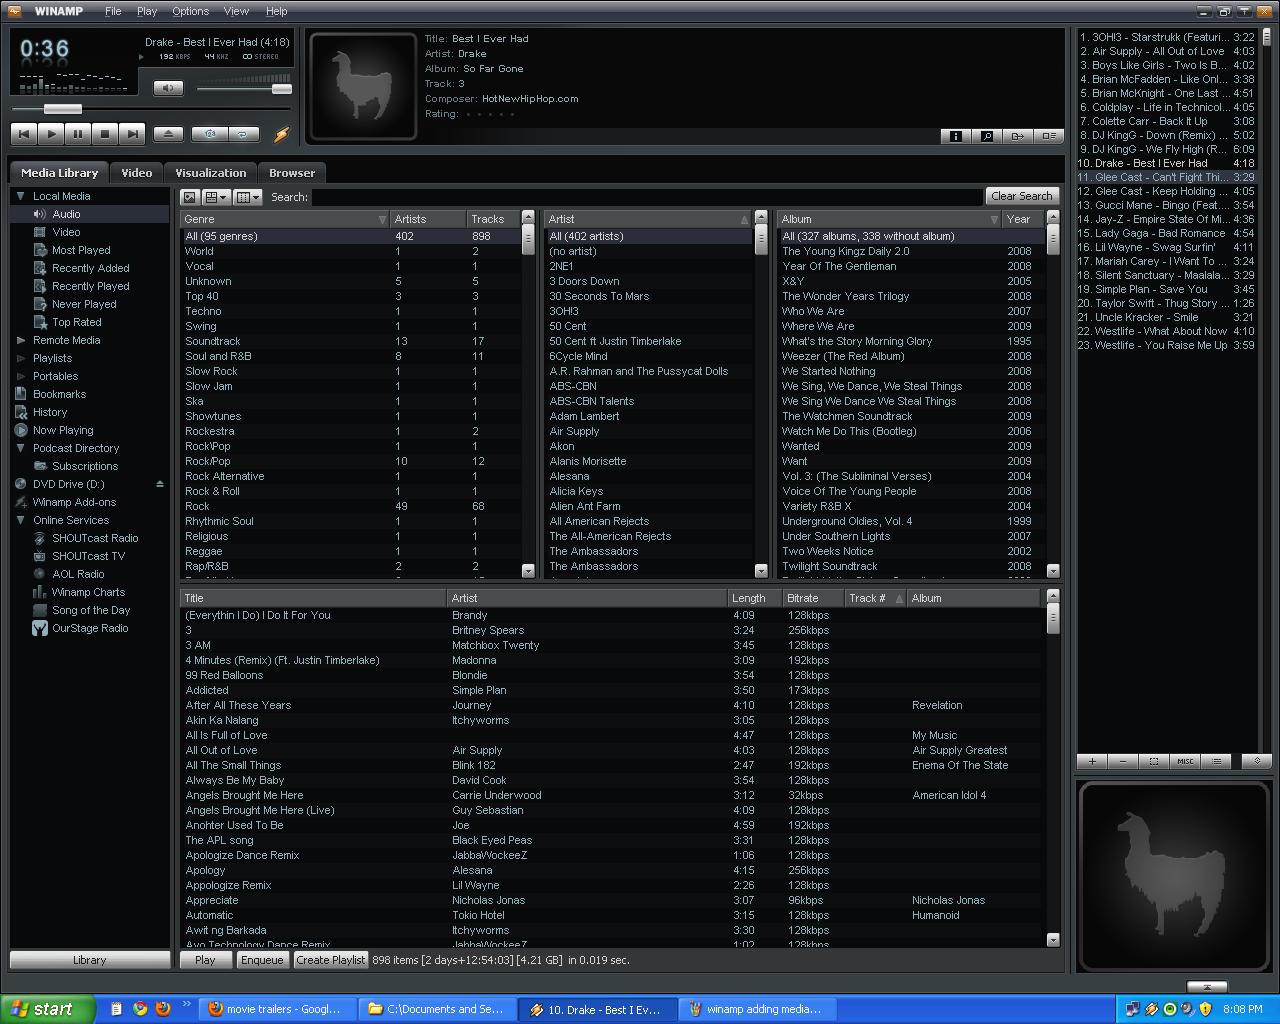Switch to movie trailers Google taskbar window
The height and width of the screenshot is (1024, 1280).
point(275,1009)
